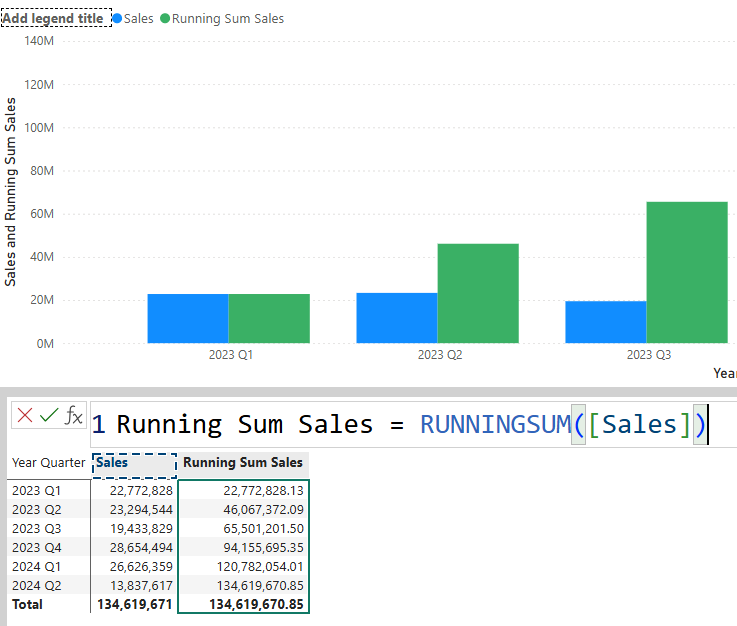Screen dimensions: 737x626
Task: Click the 2023 Q3 row label
Action: pyautogui.click(x=36, y=529)
